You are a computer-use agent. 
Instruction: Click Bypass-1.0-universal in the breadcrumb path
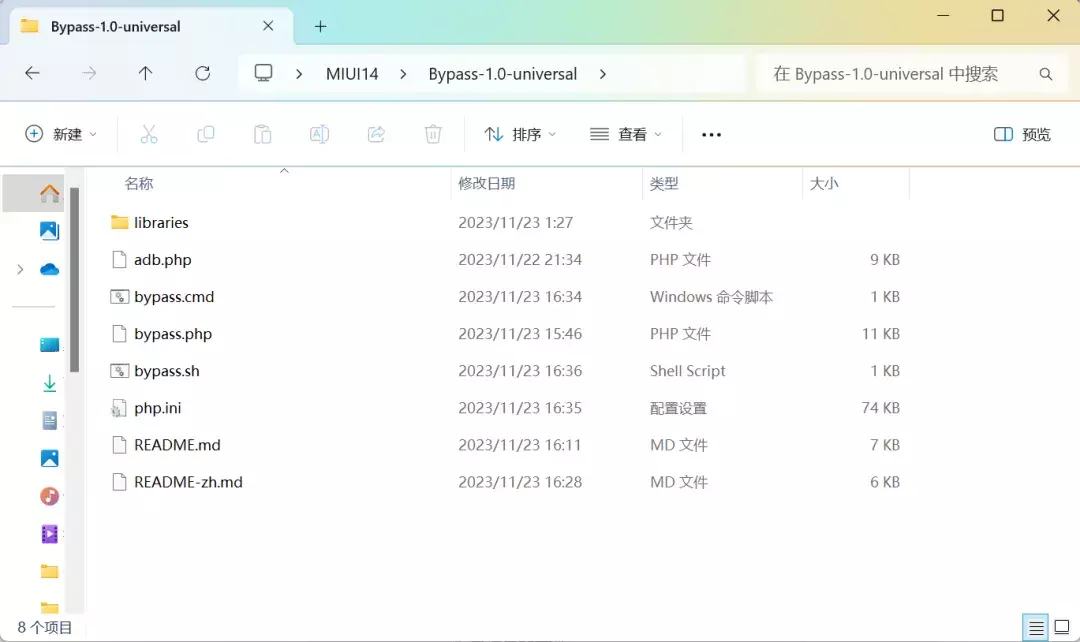click(x=503, y=74)
